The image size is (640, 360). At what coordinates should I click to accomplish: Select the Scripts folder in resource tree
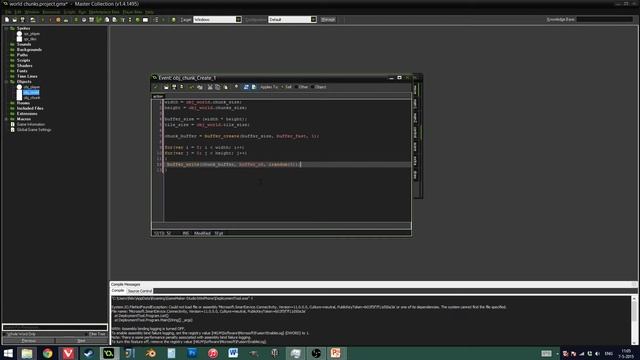(x=23, y=60)
